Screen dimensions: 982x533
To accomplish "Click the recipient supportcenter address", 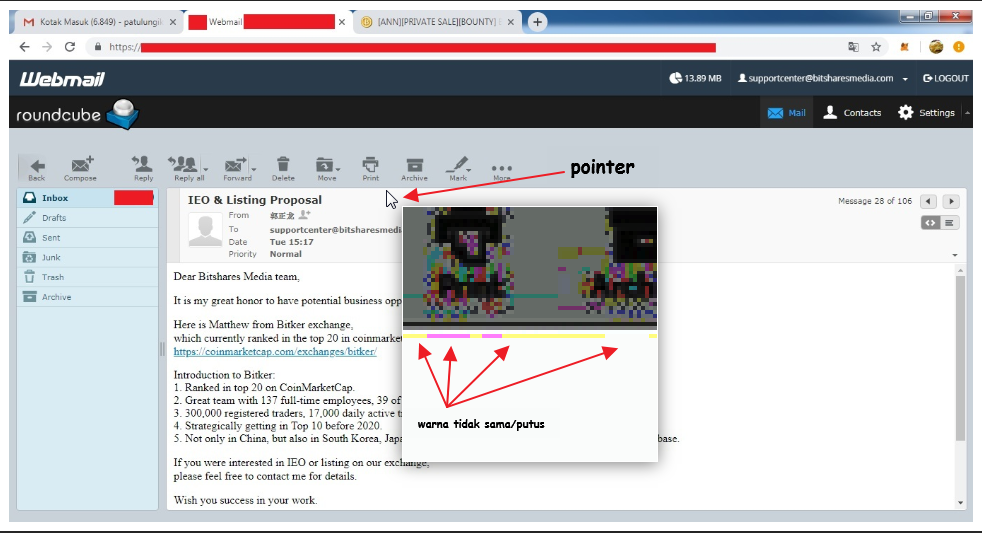I will pyautogui.click(x=335, y=230).
